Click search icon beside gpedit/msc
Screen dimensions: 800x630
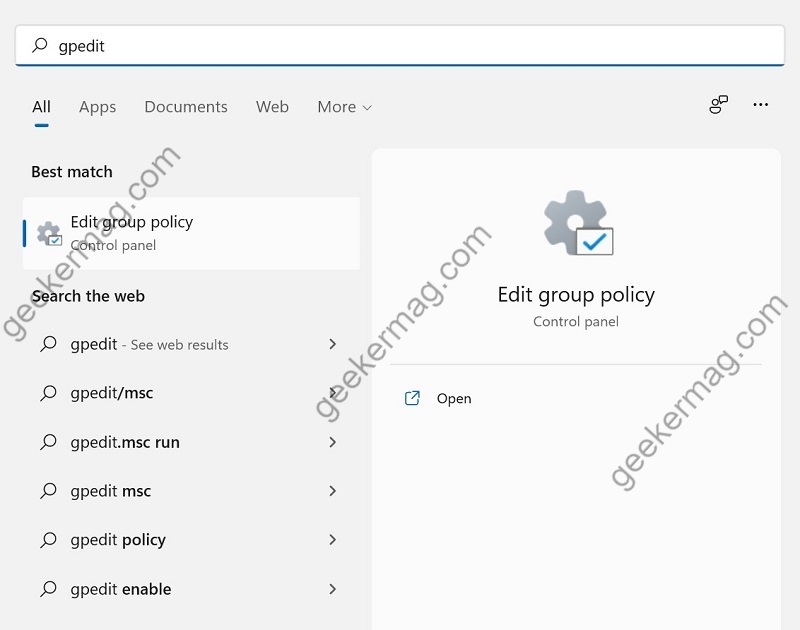coord(48,393)
